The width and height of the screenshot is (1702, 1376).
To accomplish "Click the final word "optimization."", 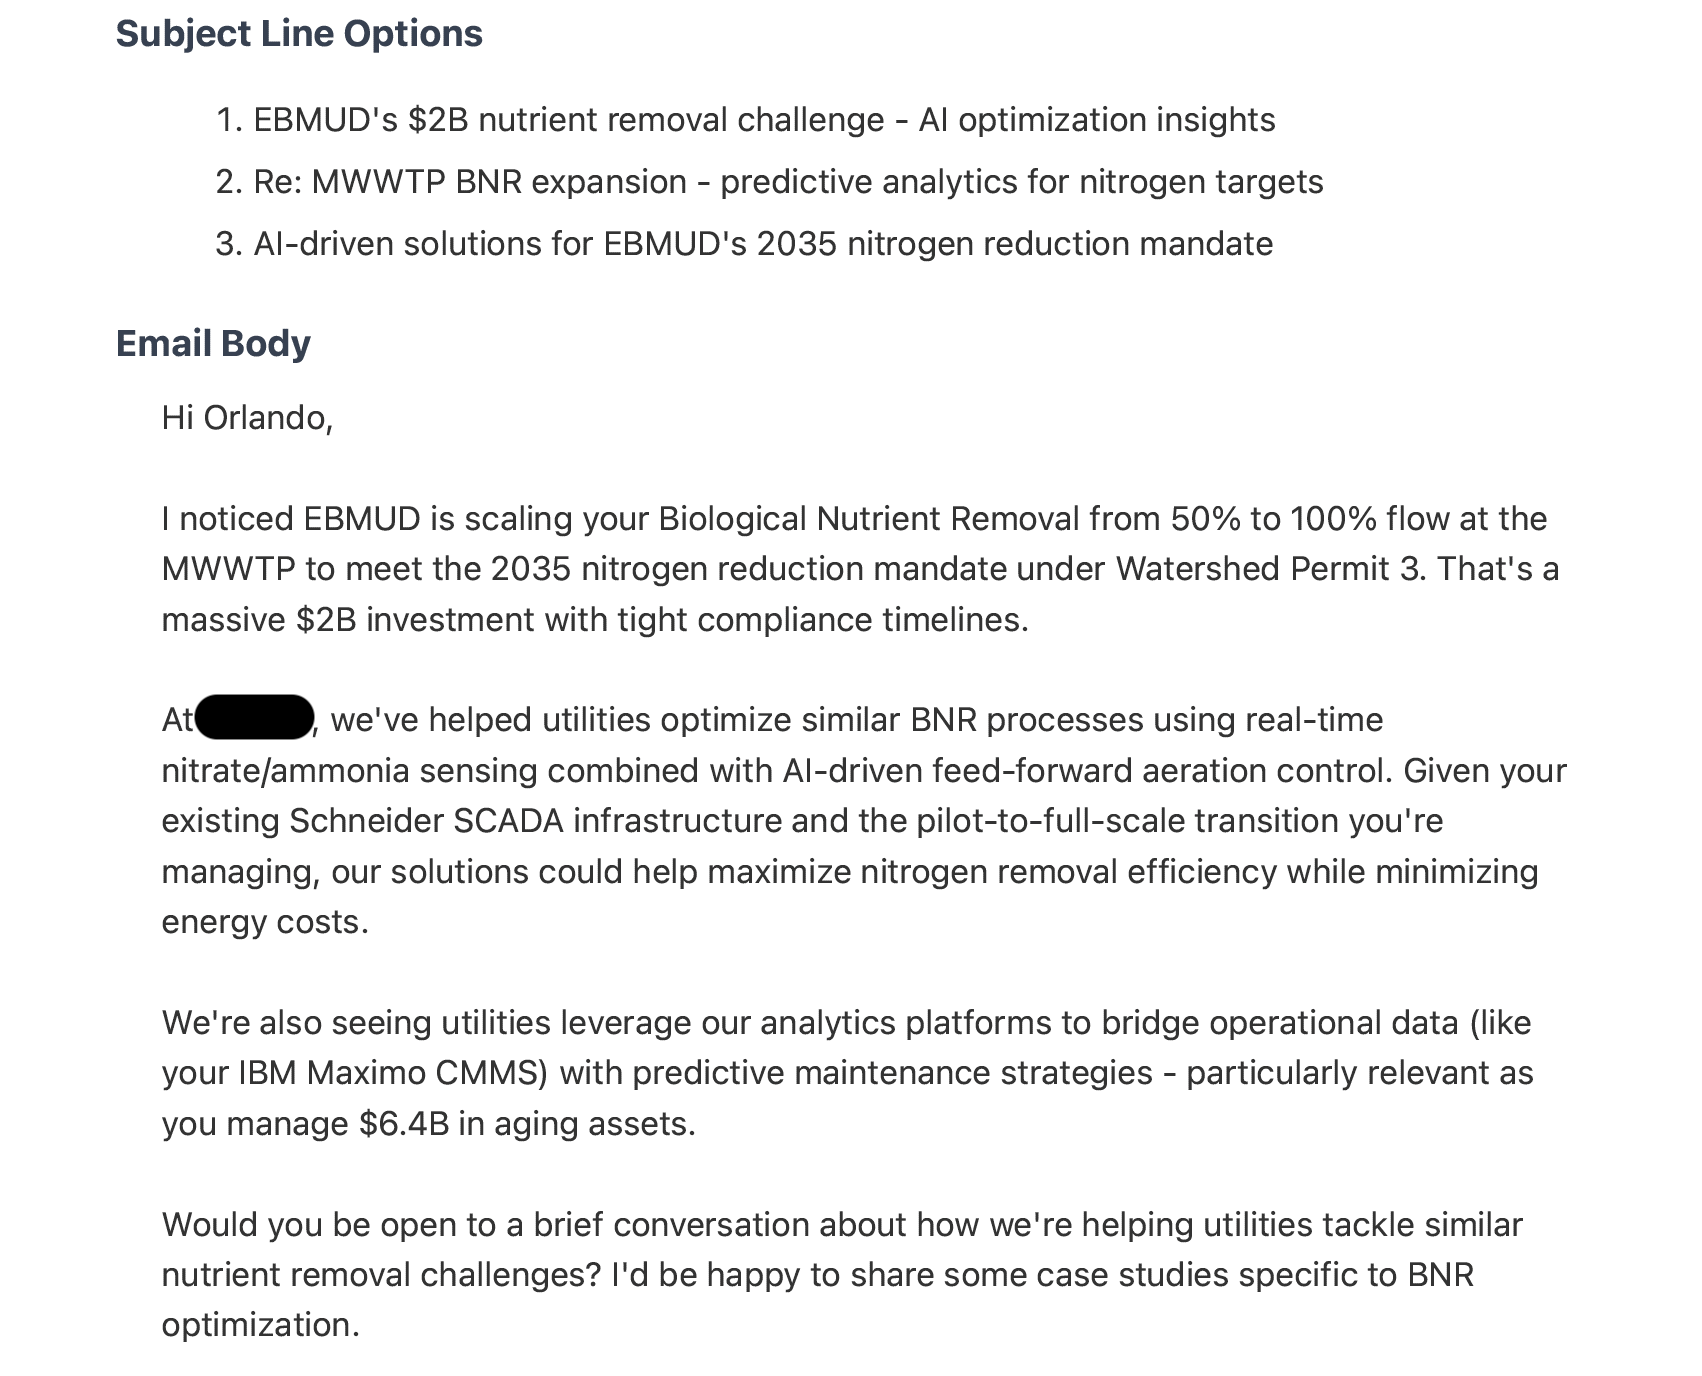I will click(x=260, y=1325).
